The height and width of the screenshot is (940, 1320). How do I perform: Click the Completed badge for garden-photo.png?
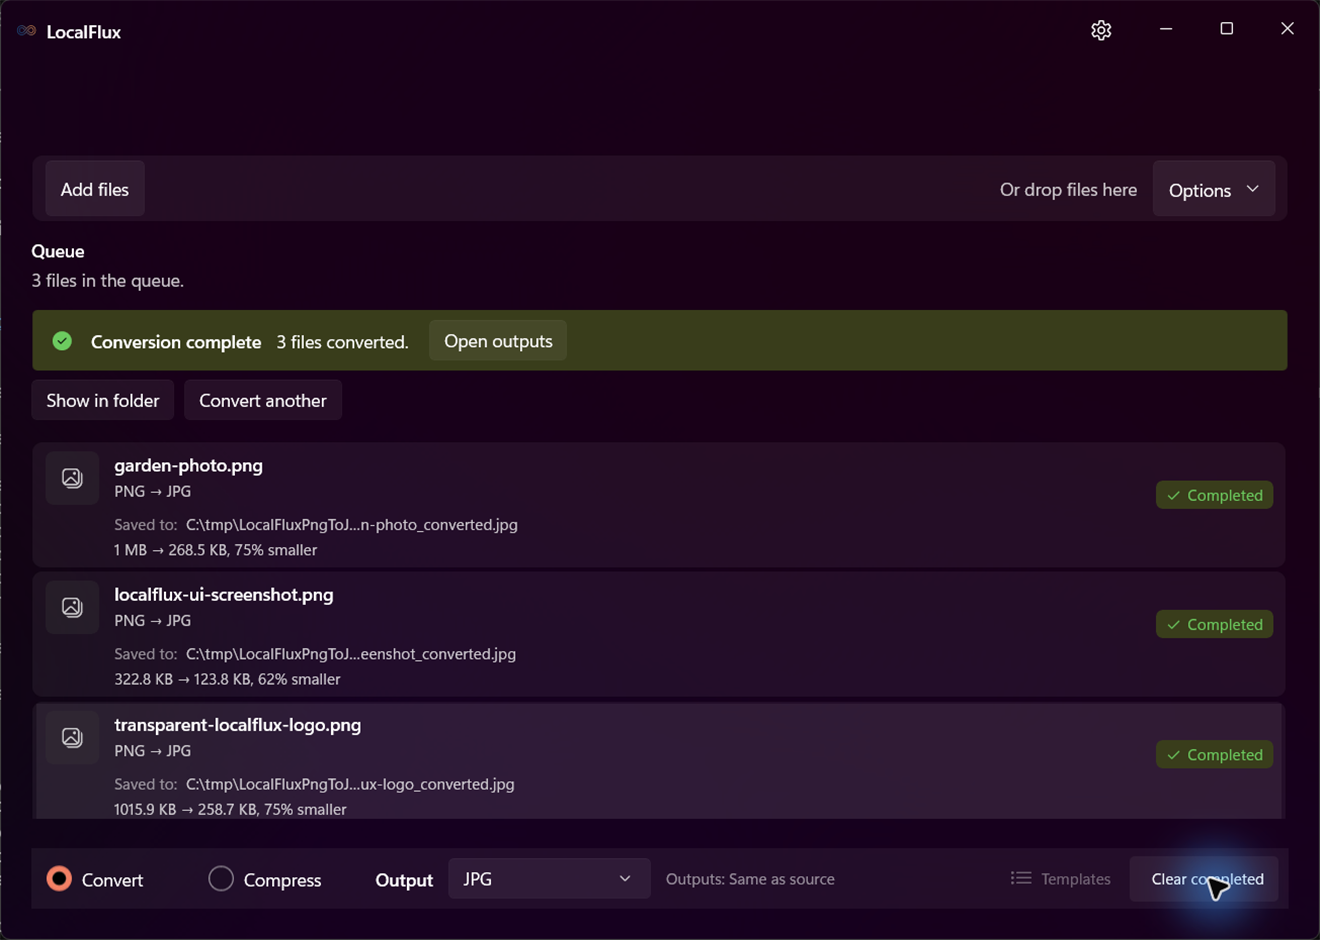pyautogui.click(x=1214, y=495)
